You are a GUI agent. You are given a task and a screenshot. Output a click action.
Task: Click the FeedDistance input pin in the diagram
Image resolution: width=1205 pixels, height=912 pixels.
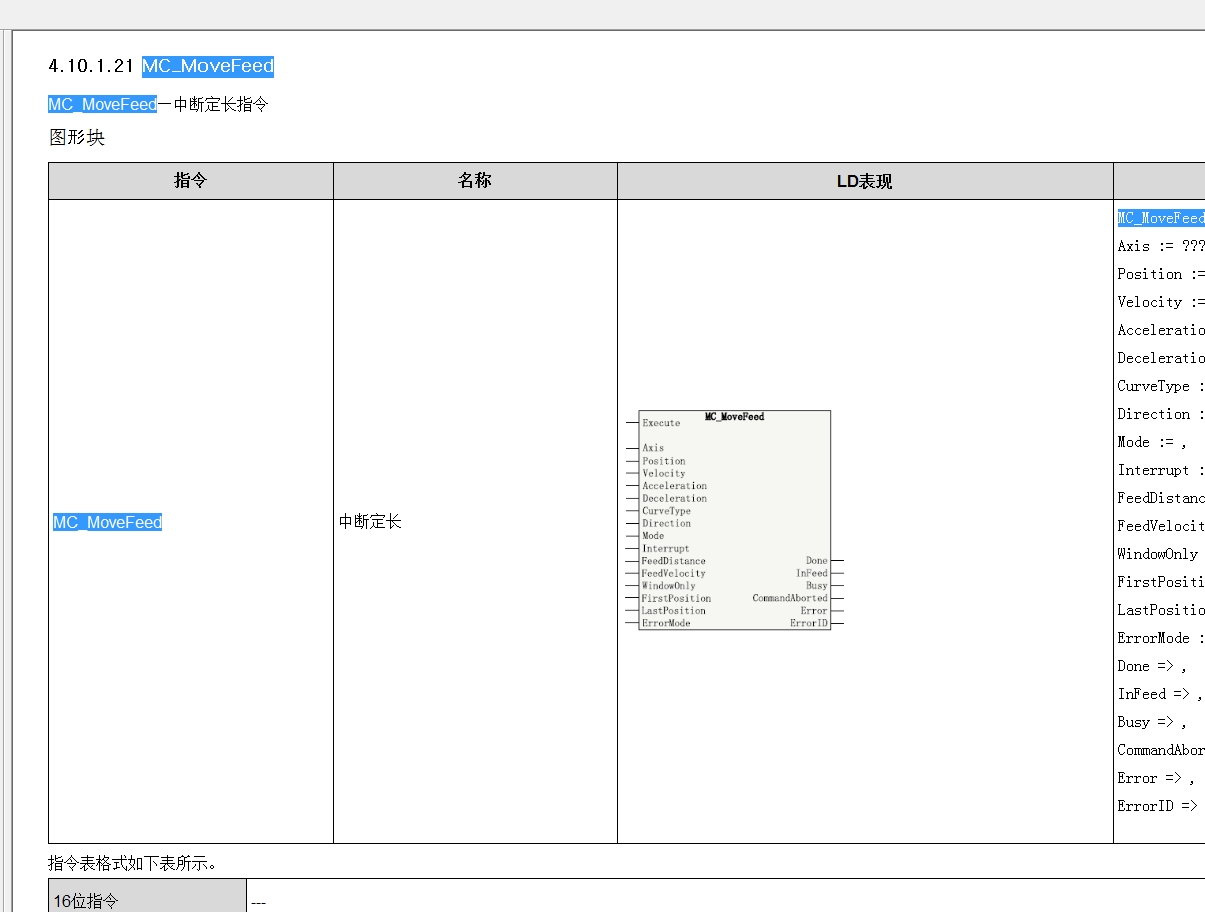(x=673, y=561)
